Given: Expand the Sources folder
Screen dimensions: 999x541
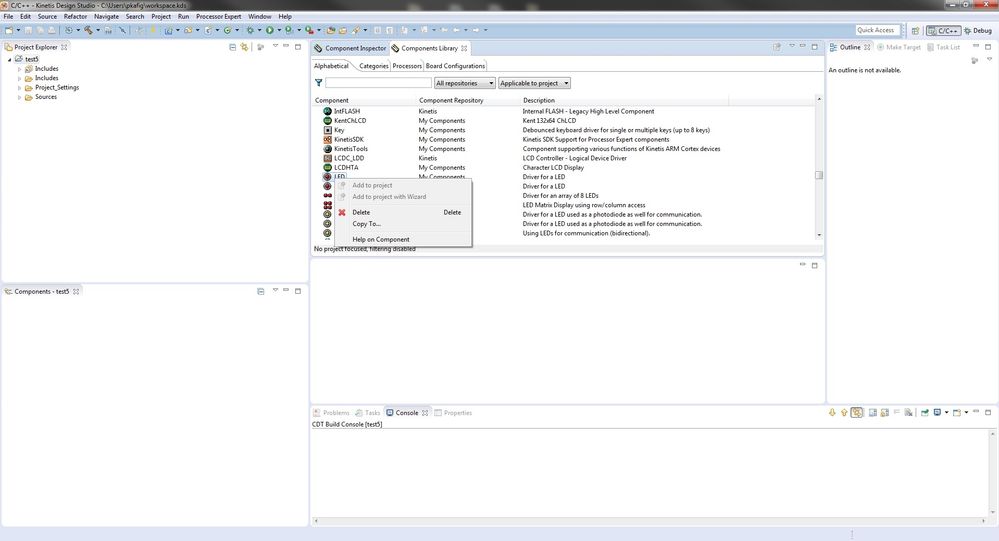Looking at the screenshot, I should point(20,97).
